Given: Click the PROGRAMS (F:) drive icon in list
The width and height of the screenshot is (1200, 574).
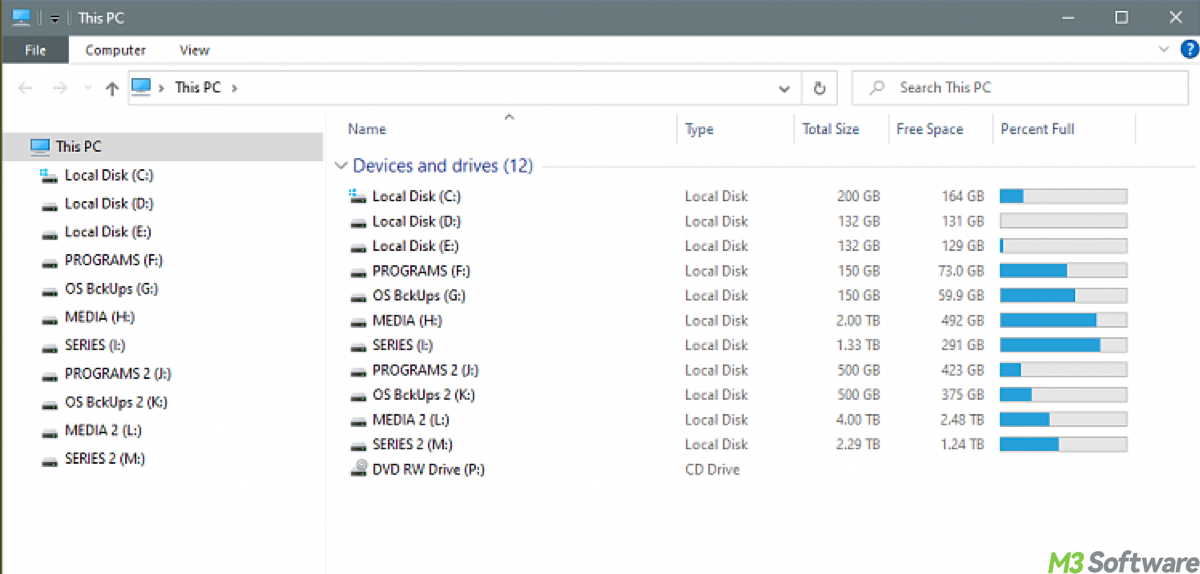Looking at the screenshot, I should coord(358,271).
